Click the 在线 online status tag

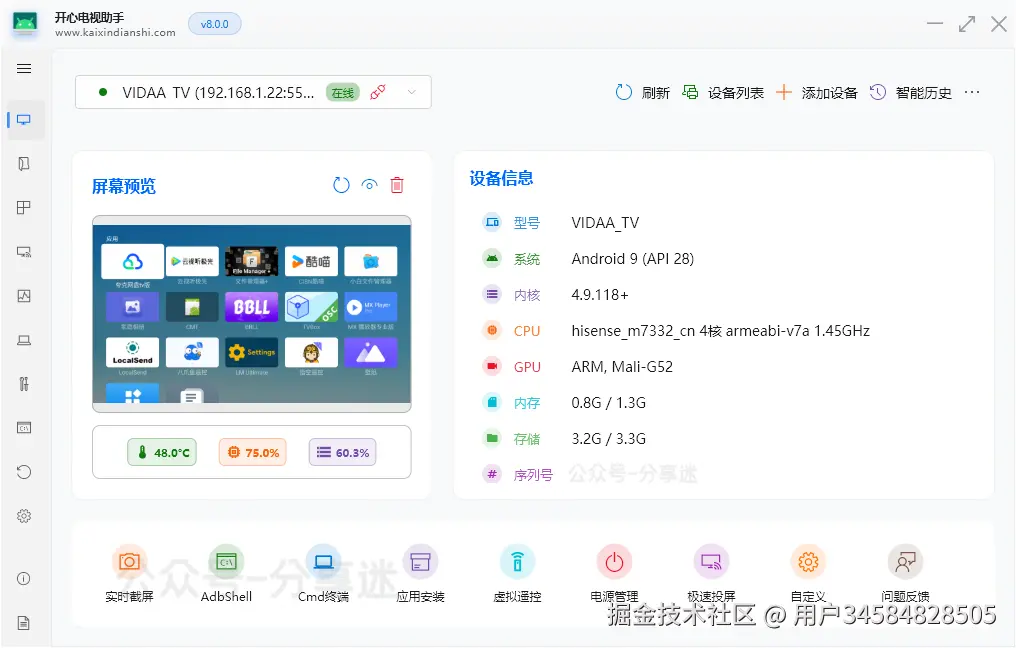pyautogui.click(x=343, y=93)
